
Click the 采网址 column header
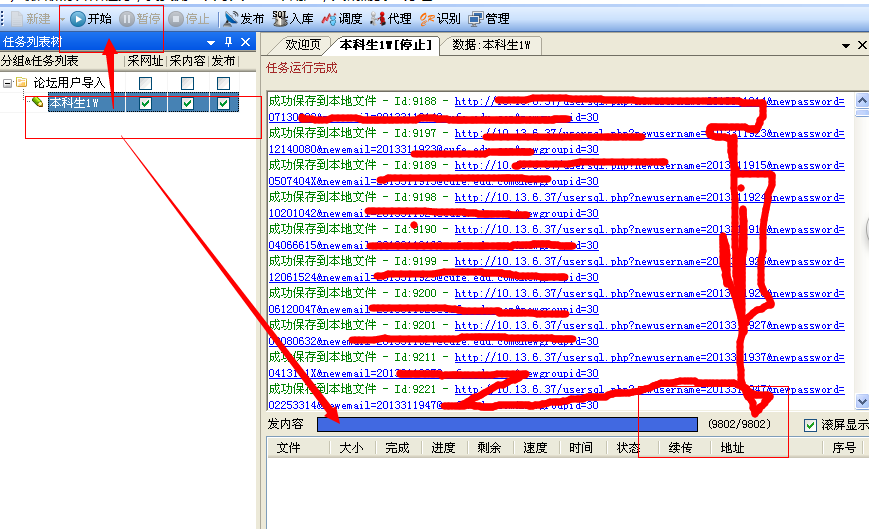(145, 61)
